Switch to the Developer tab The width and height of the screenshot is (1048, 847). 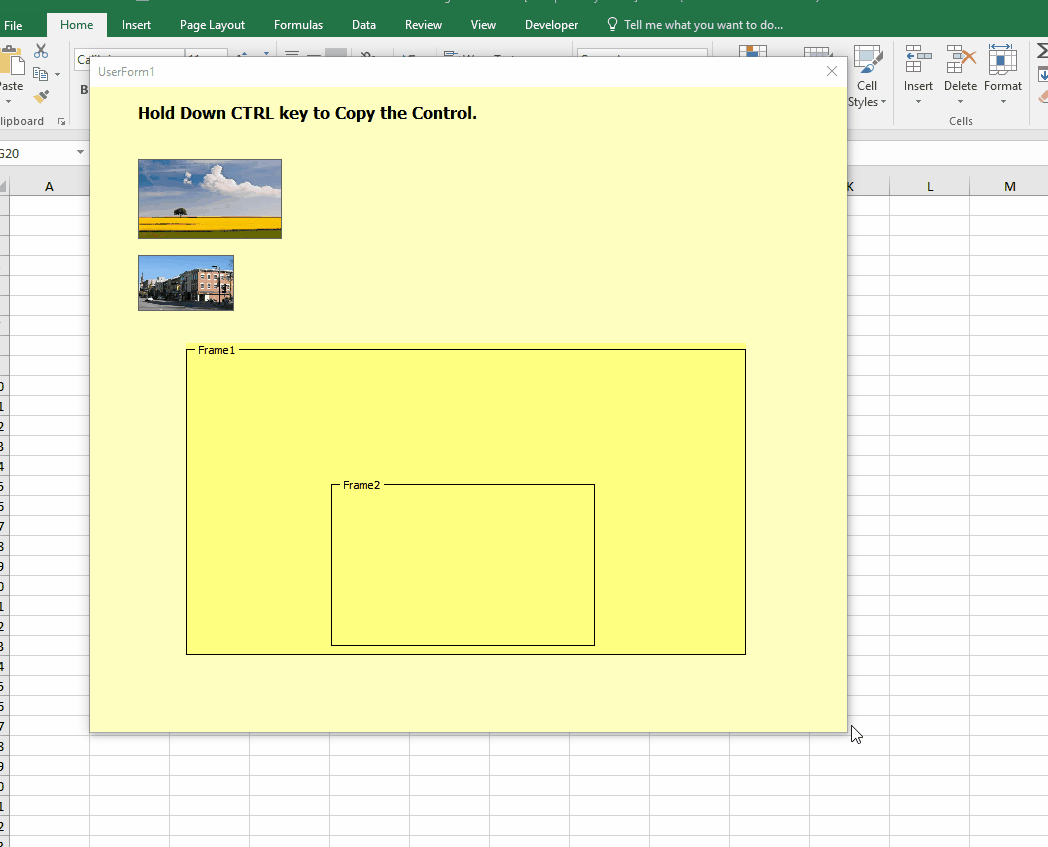tap(551, 25)
